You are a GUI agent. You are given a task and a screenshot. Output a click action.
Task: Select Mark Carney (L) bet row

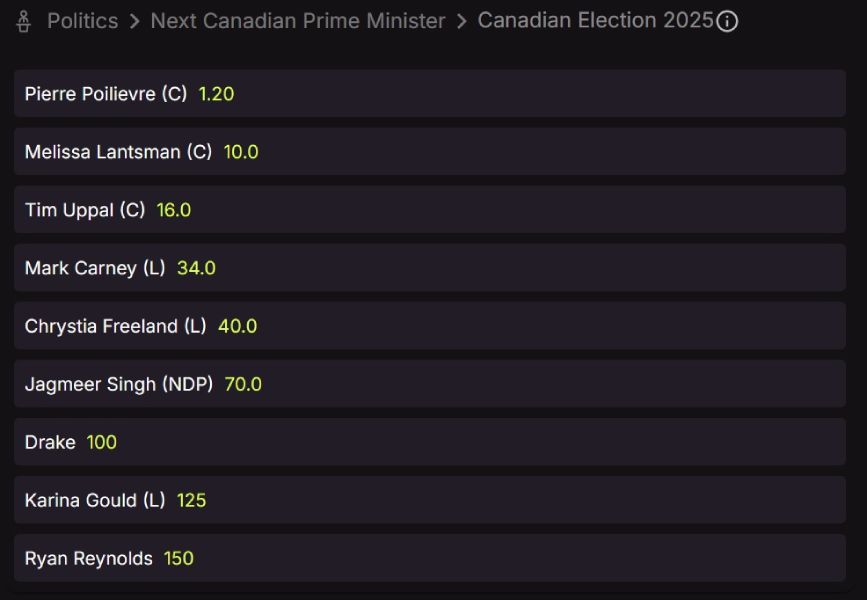coord(430,268)
